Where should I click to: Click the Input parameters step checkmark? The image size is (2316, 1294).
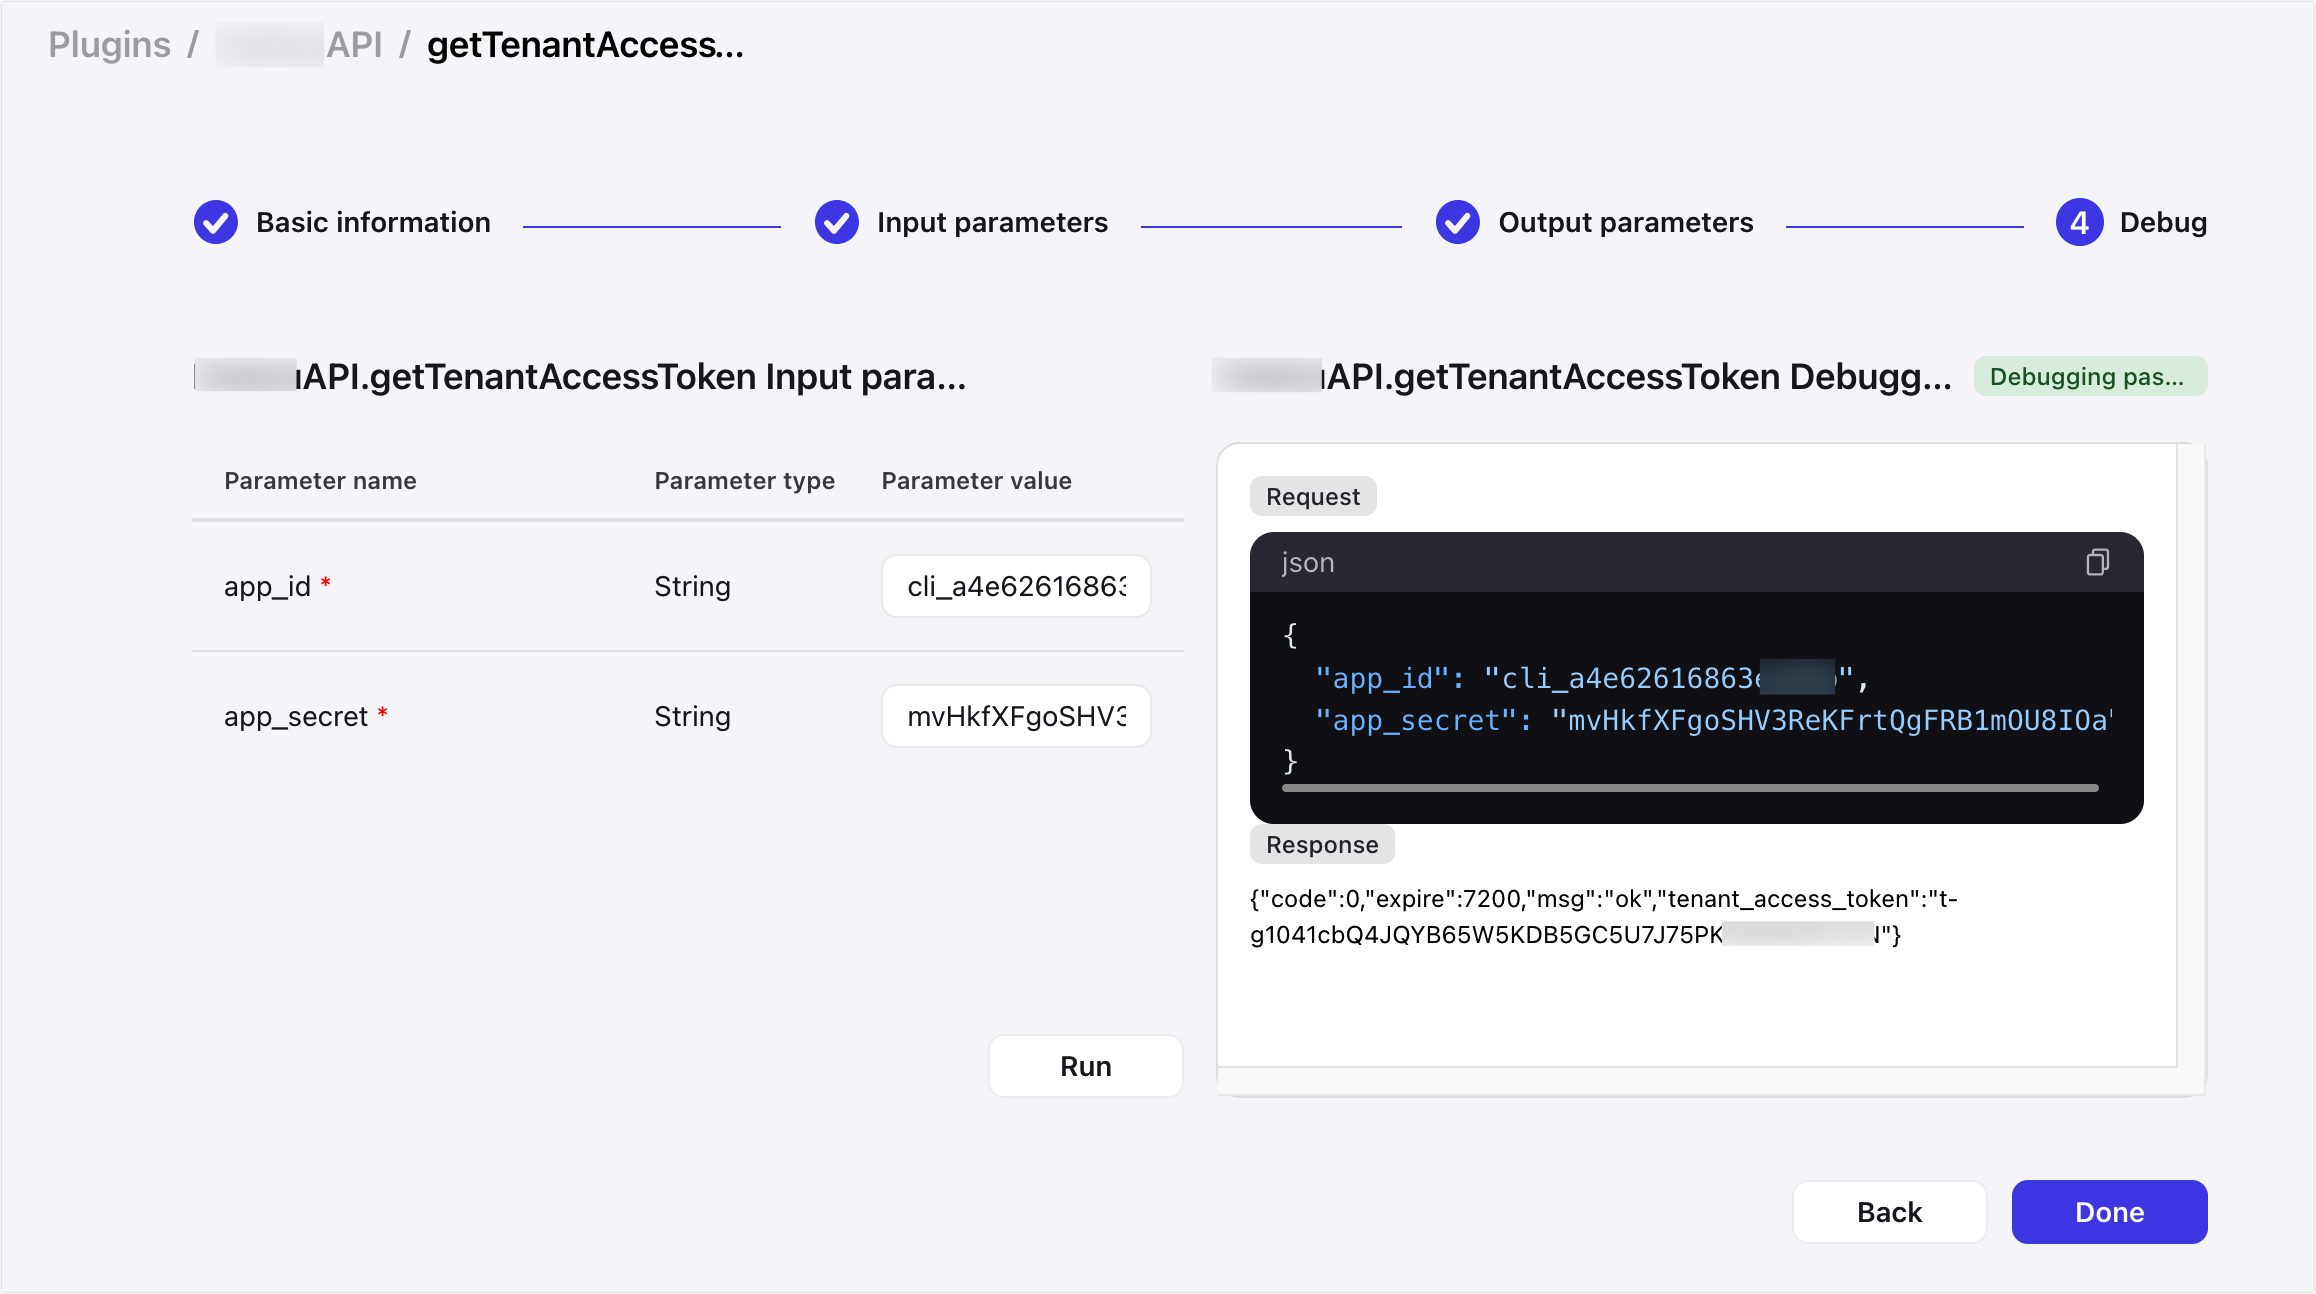click(837, 222)
